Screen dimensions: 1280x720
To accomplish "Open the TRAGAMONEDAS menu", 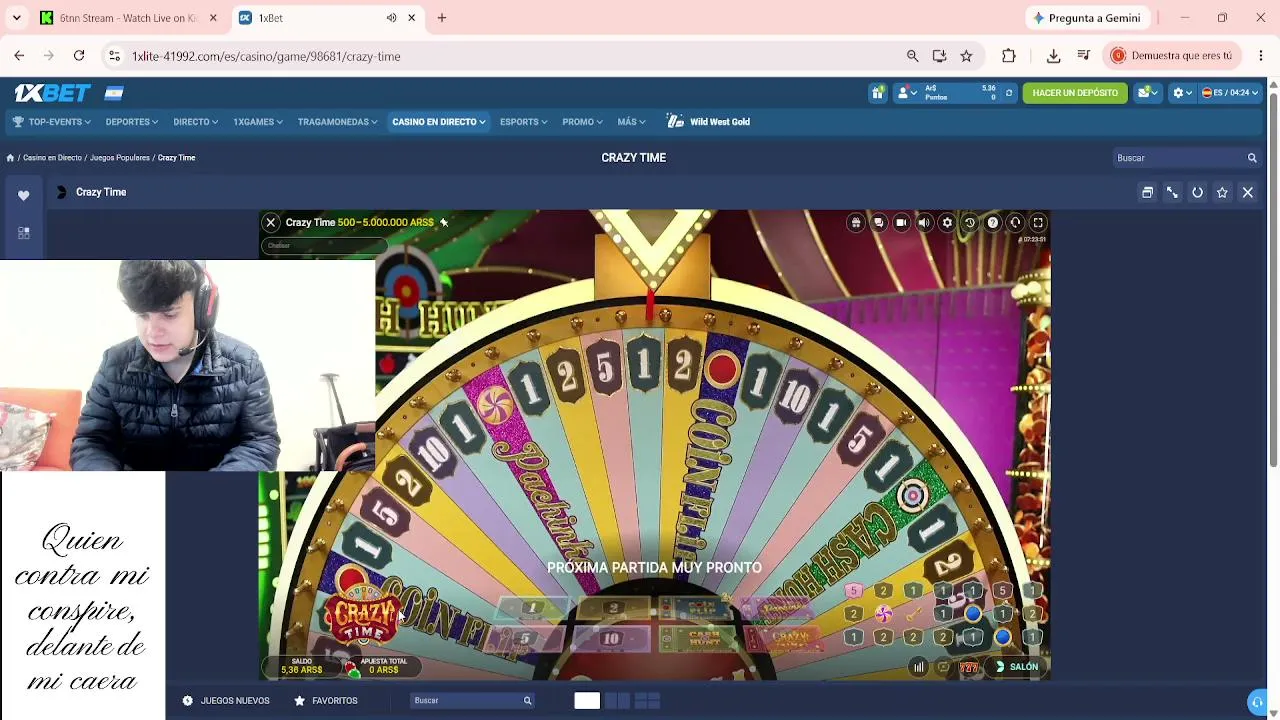I will point(337,122).
